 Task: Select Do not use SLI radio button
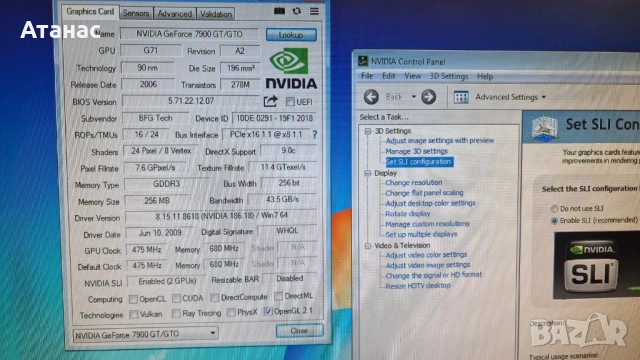tap(554, 209)
